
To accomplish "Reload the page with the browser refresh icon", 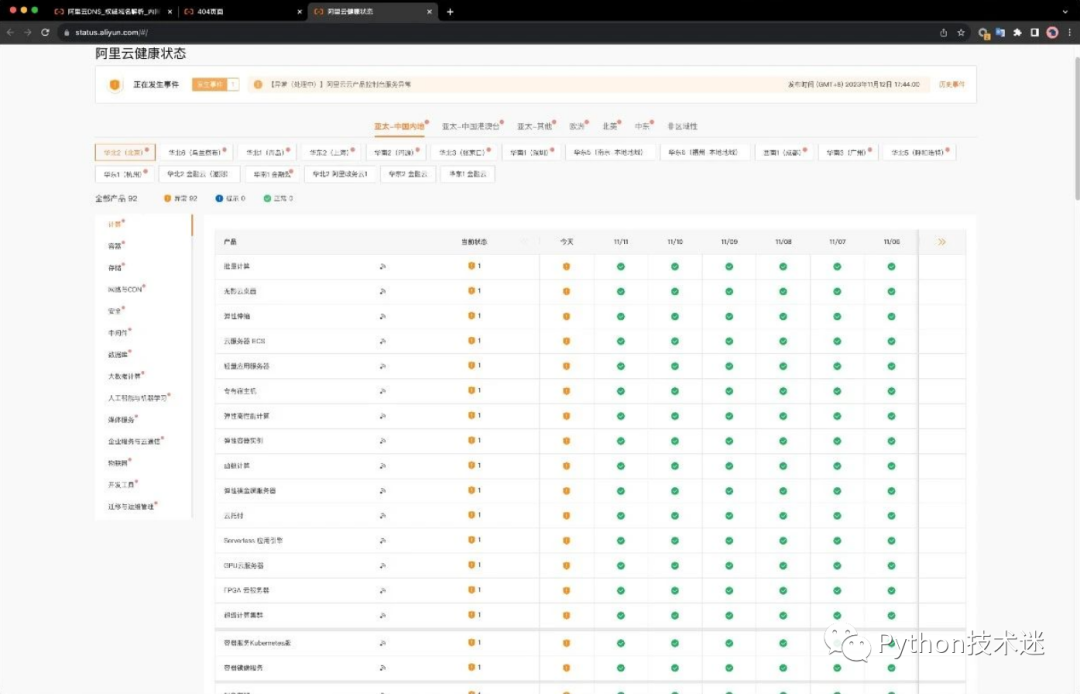I will pyautogui.click(x=45, y=32).
